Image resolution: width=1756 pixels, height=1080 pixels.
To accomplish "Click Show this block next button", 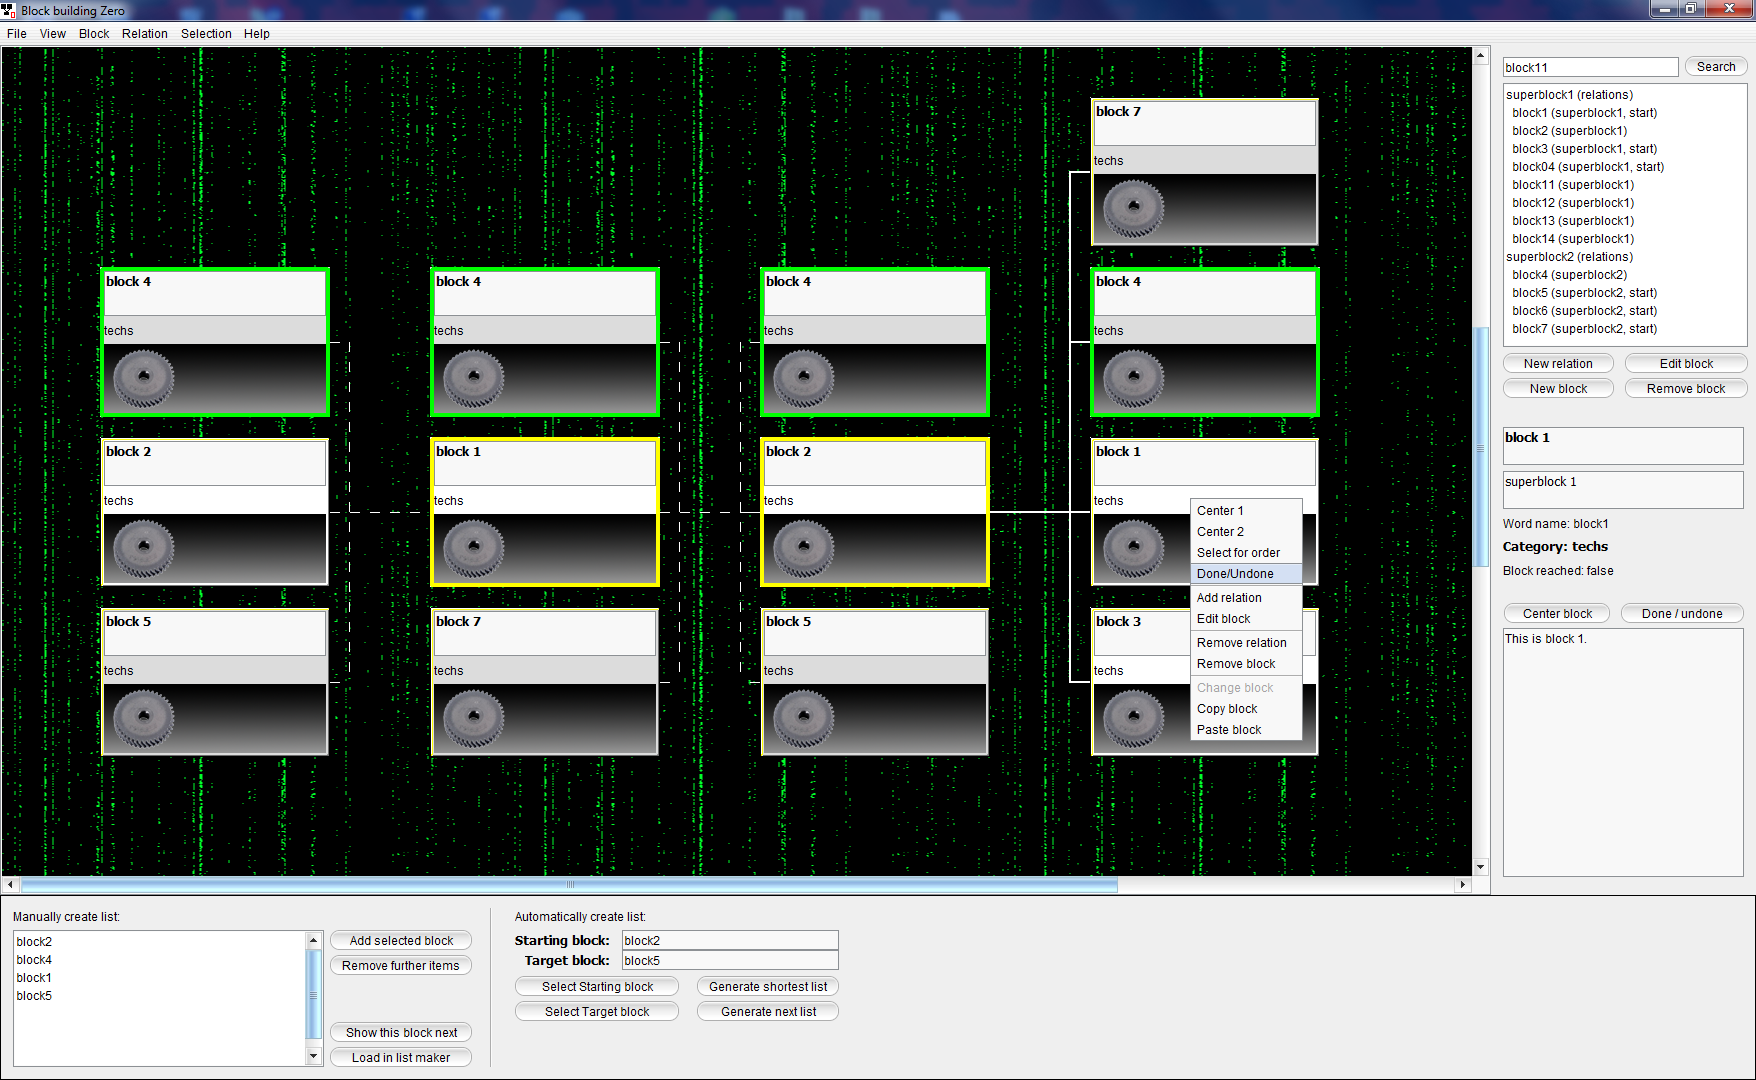I will point(401,1033).
